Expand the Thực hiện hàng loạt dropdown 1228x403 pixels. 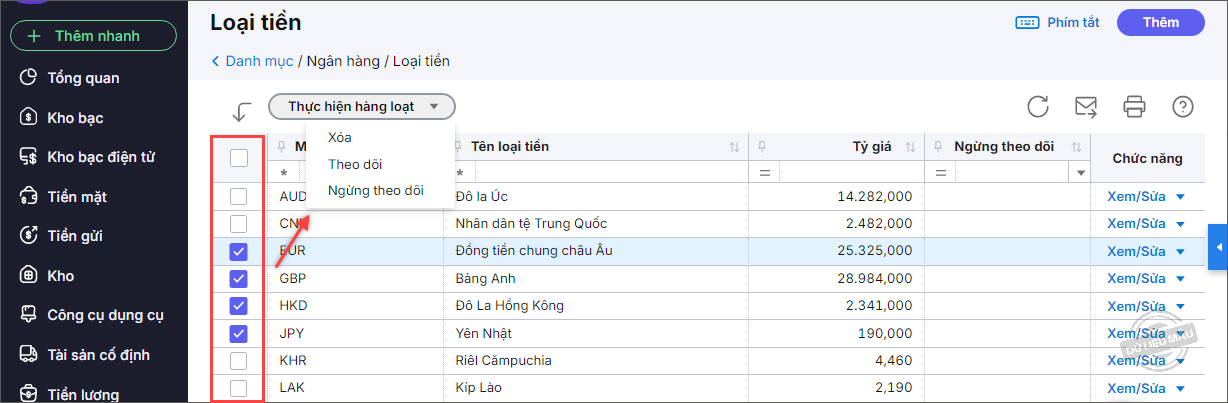click(362, 106)
